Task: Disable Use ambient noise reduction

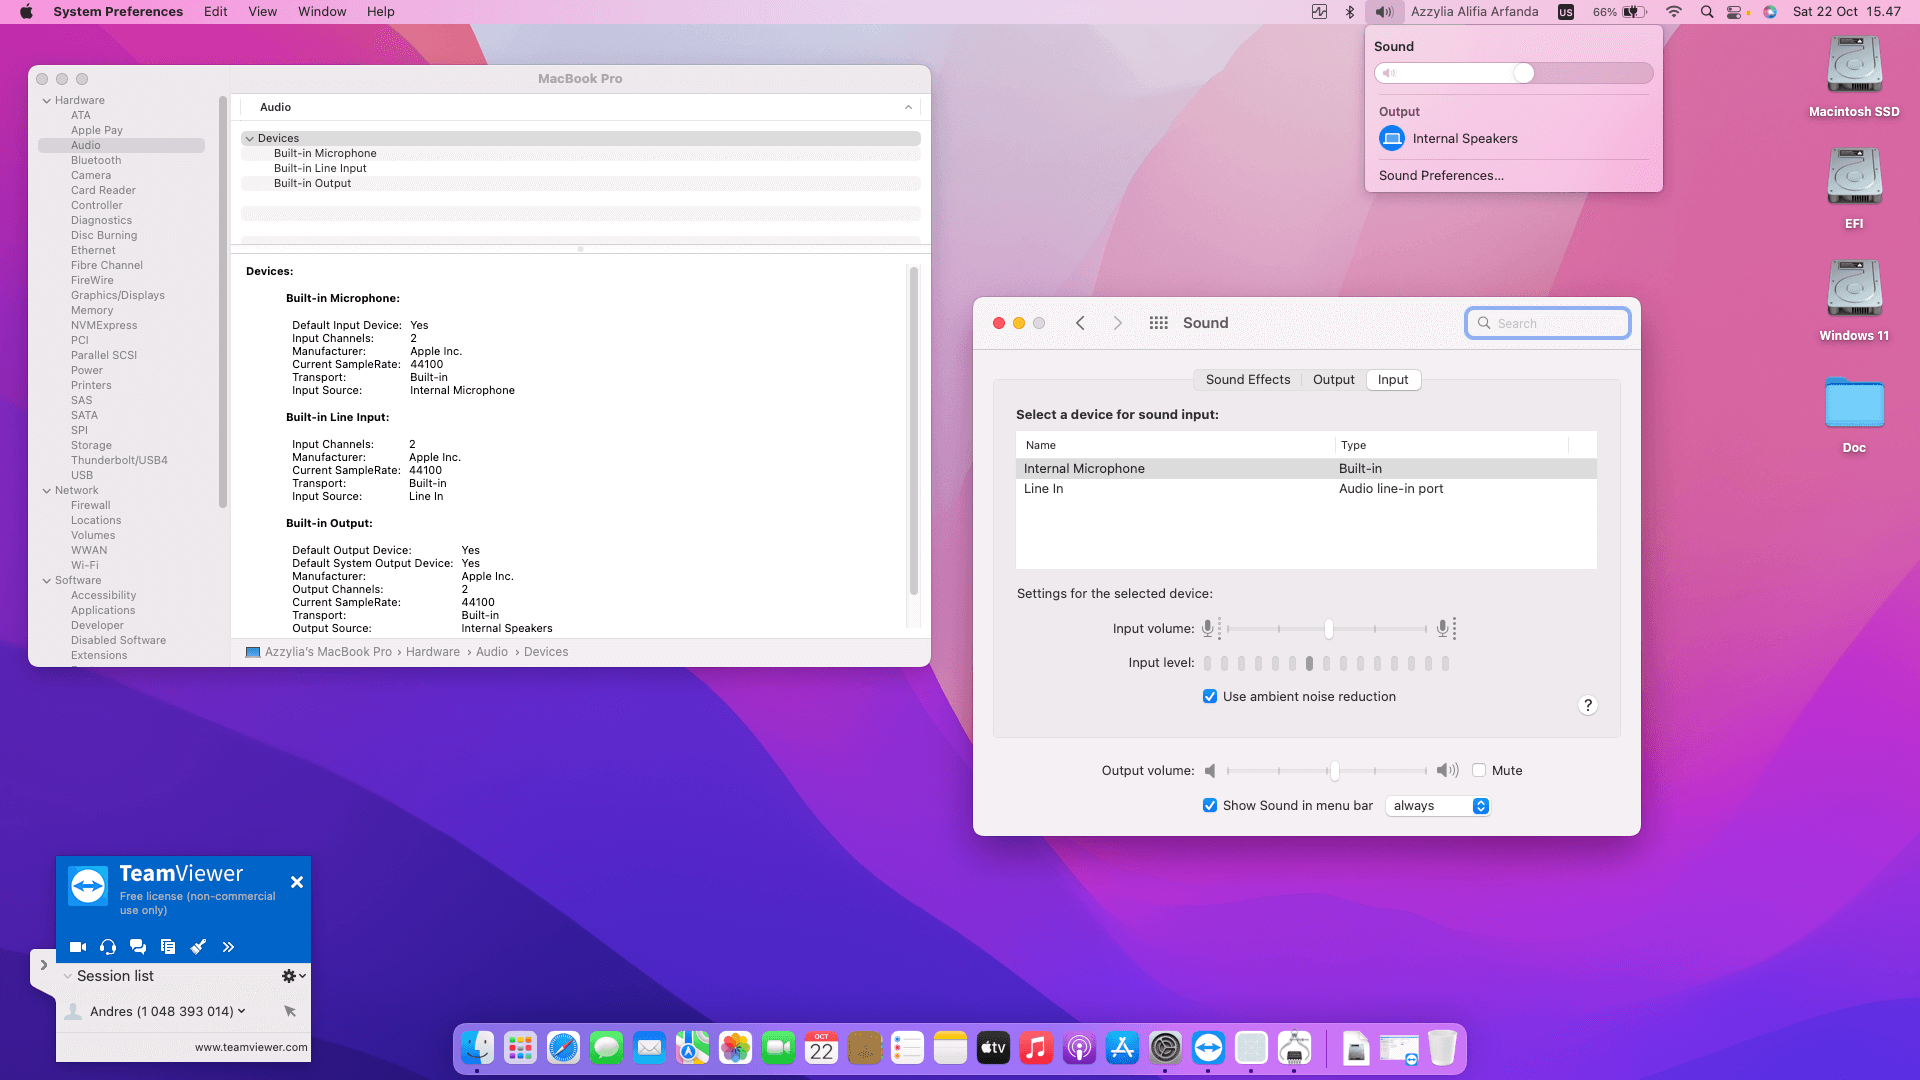Action: (x=1210, y=697)
